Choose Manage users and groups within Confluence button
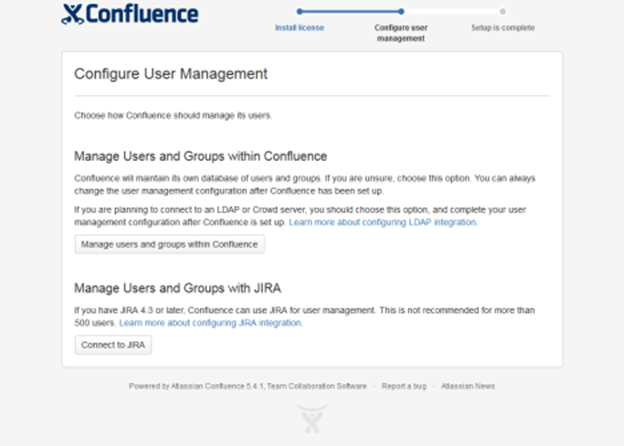The height and width of the screenshot is (446, 624). point(170,244)
